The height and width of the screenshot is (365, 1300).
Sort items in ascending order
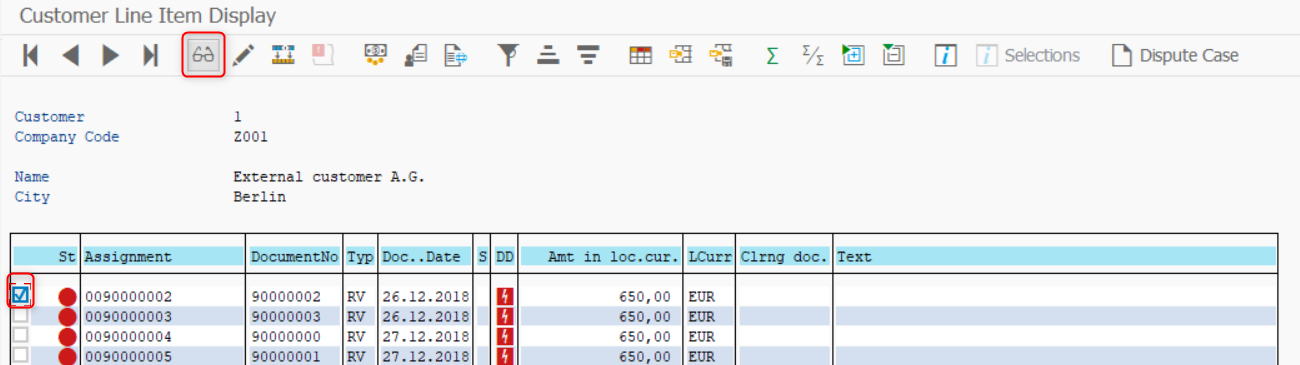(x=547, y=55)
